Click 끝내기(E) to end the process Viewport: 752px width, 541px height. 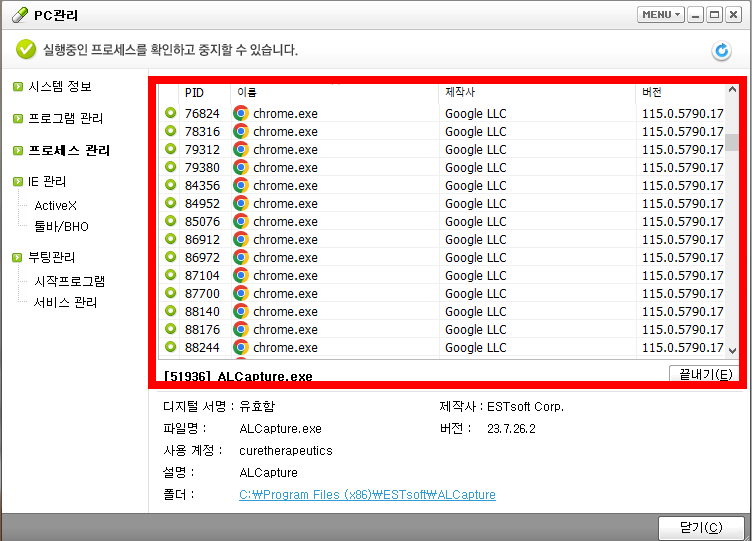click(x=704, y=374)
